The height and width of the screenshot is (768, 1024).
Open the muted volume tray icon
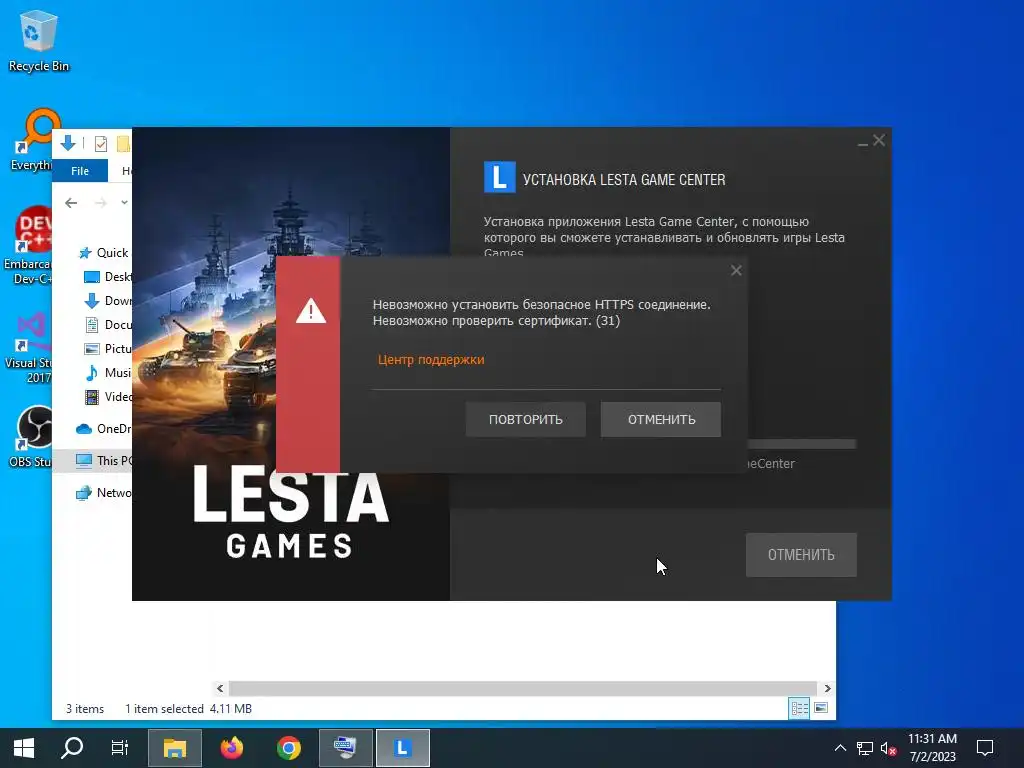click(x=889, y=748)
